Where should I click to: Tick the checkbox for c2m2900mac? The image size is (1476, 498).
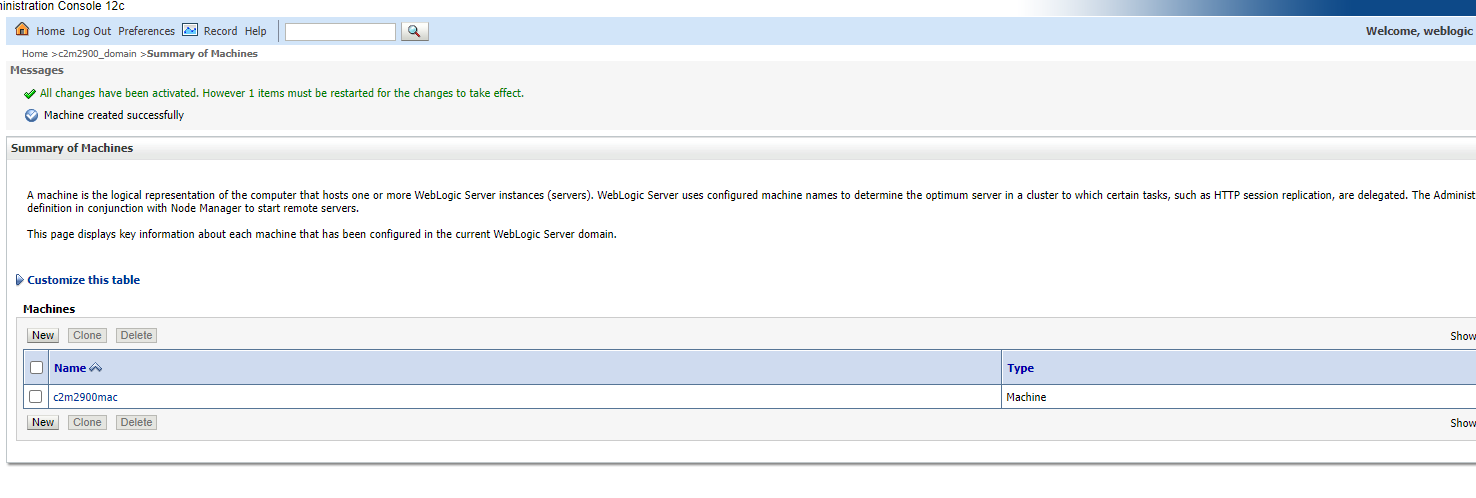(x=36, y=397)
